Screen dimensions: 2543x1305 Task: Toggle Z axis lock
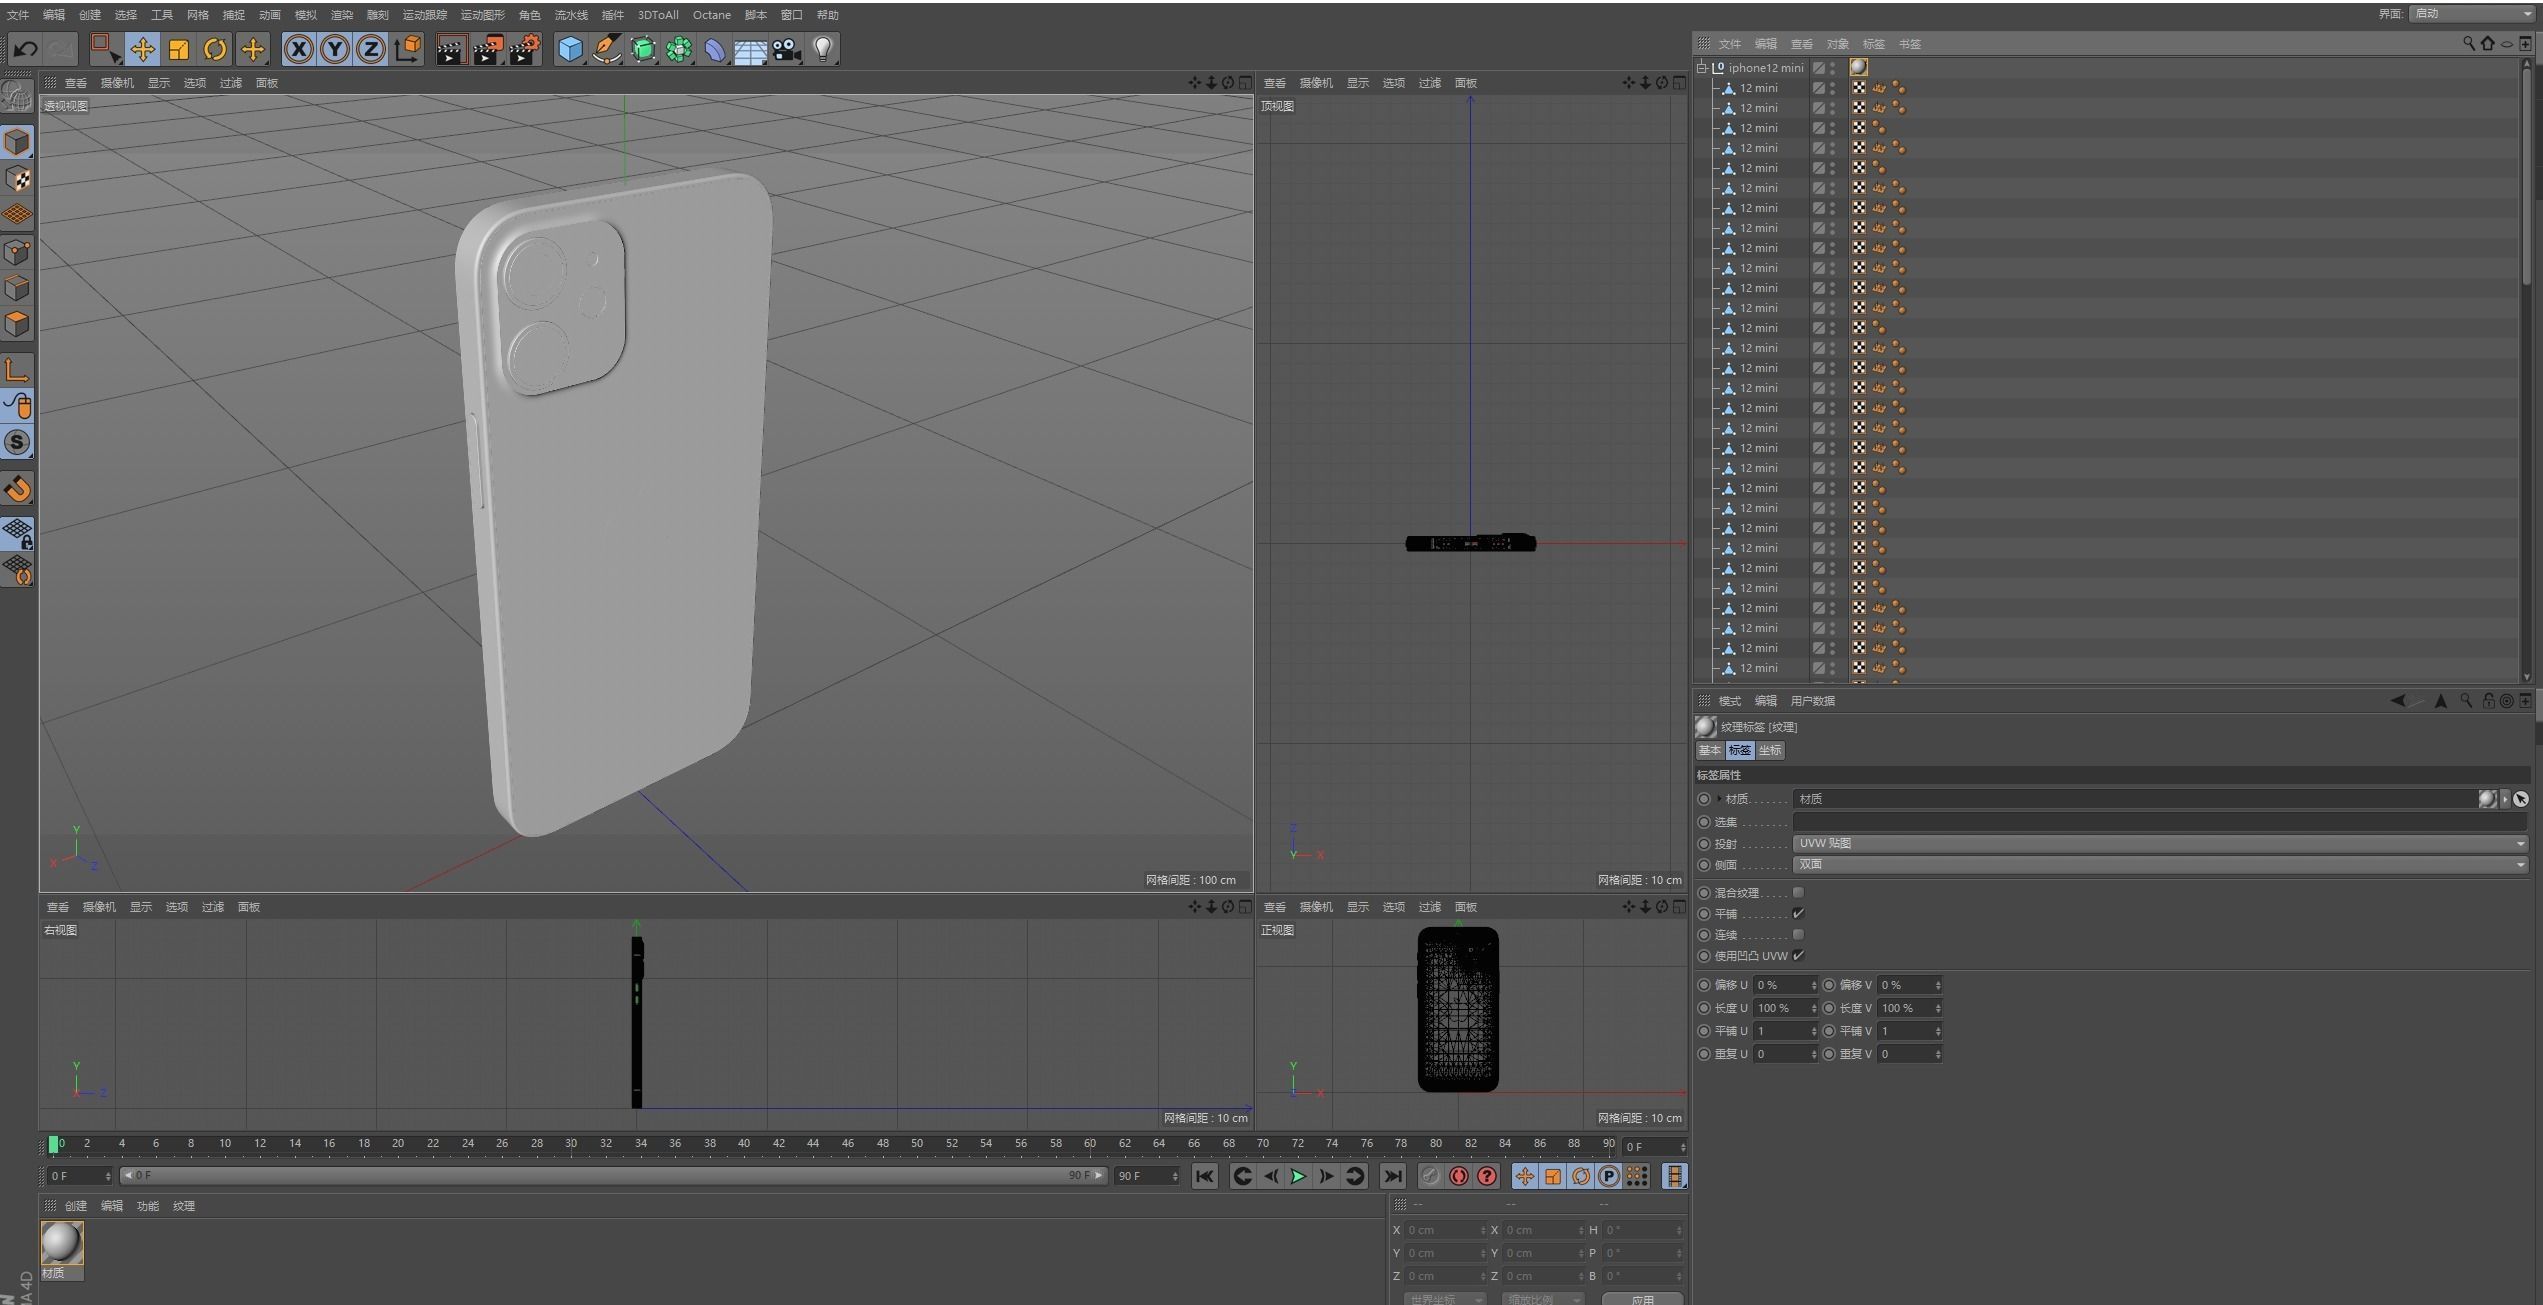coord(371,49)
